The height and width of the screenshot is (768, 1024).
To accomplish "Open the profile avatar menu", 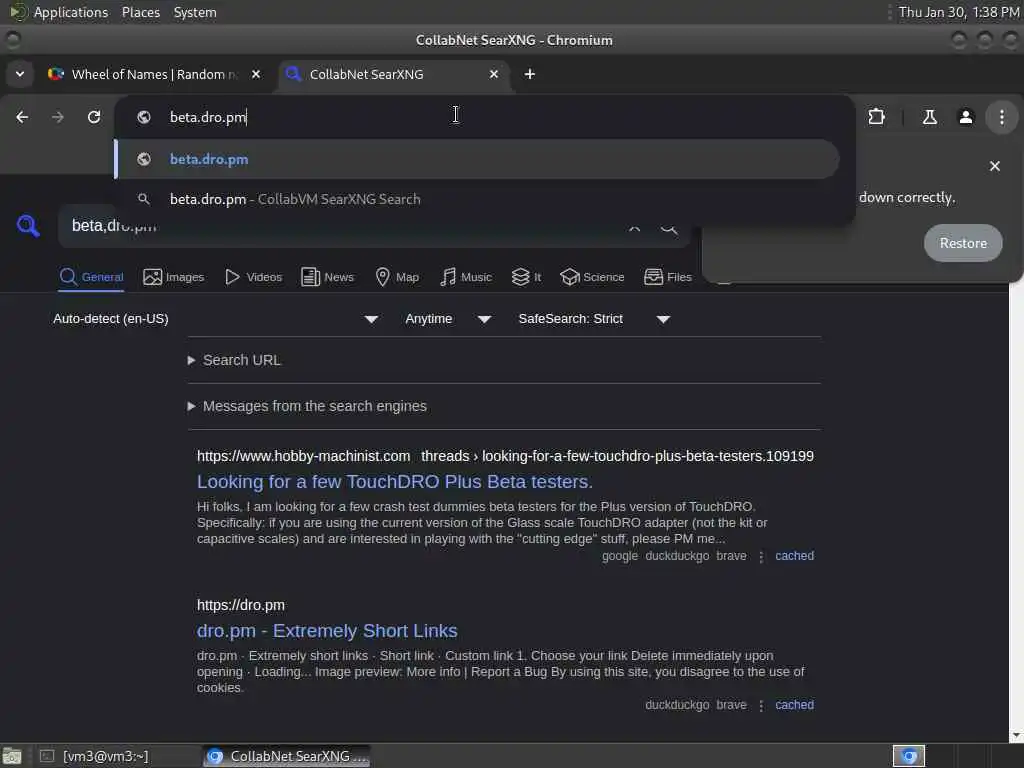I will point(965,117).
